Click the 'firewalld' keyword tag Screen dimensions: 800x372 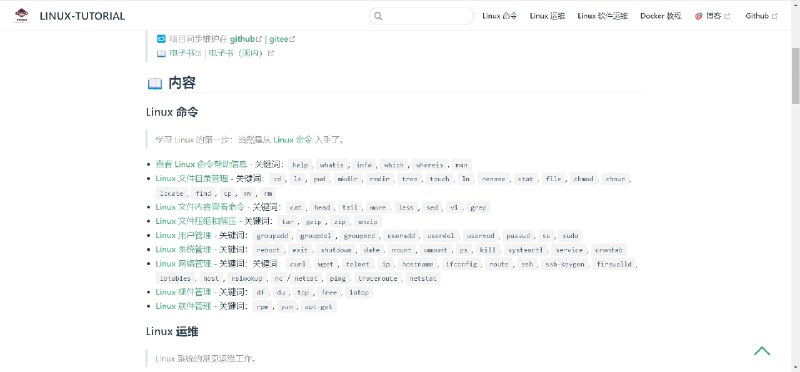(614, 264)
